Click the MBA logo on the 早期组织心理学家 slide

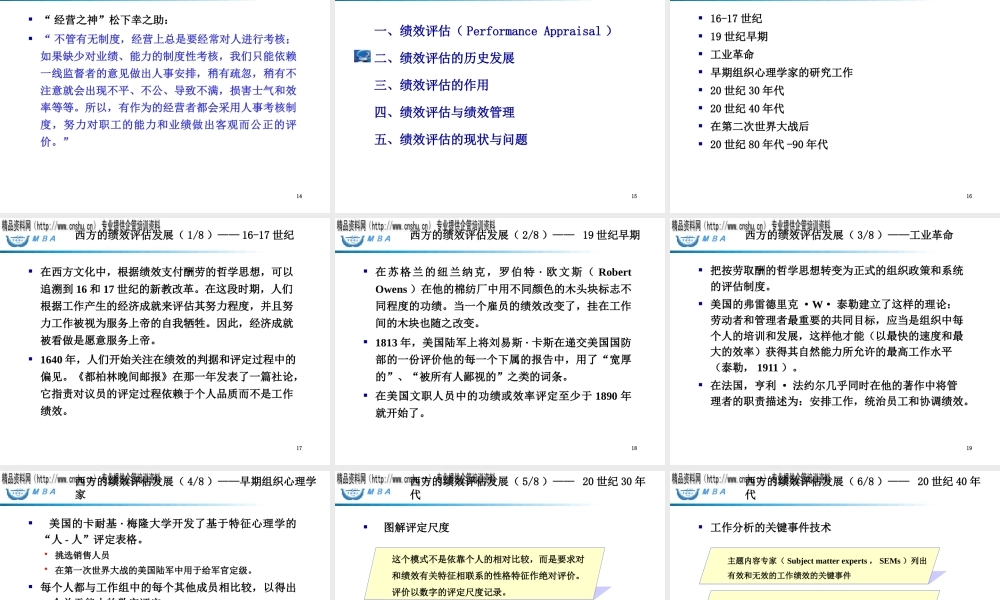pyautogui.click(x=31, y=492)
